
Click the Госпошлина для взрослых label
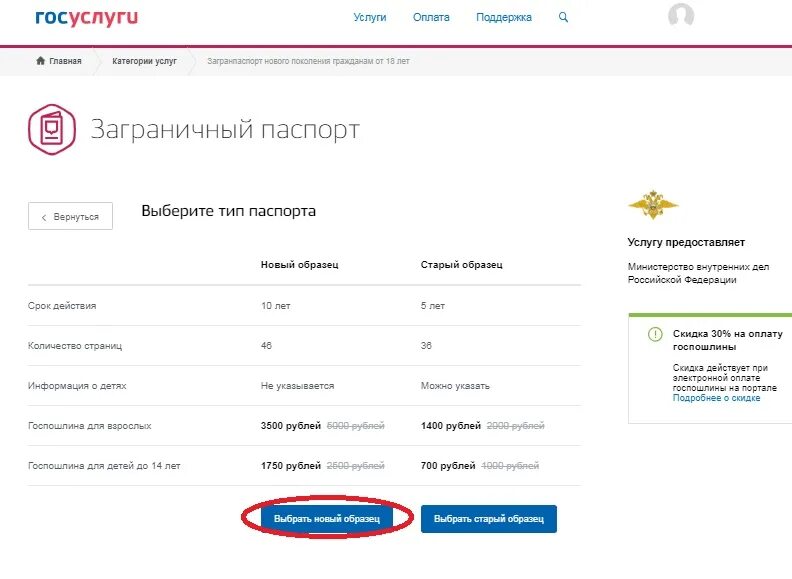point(89,426)
